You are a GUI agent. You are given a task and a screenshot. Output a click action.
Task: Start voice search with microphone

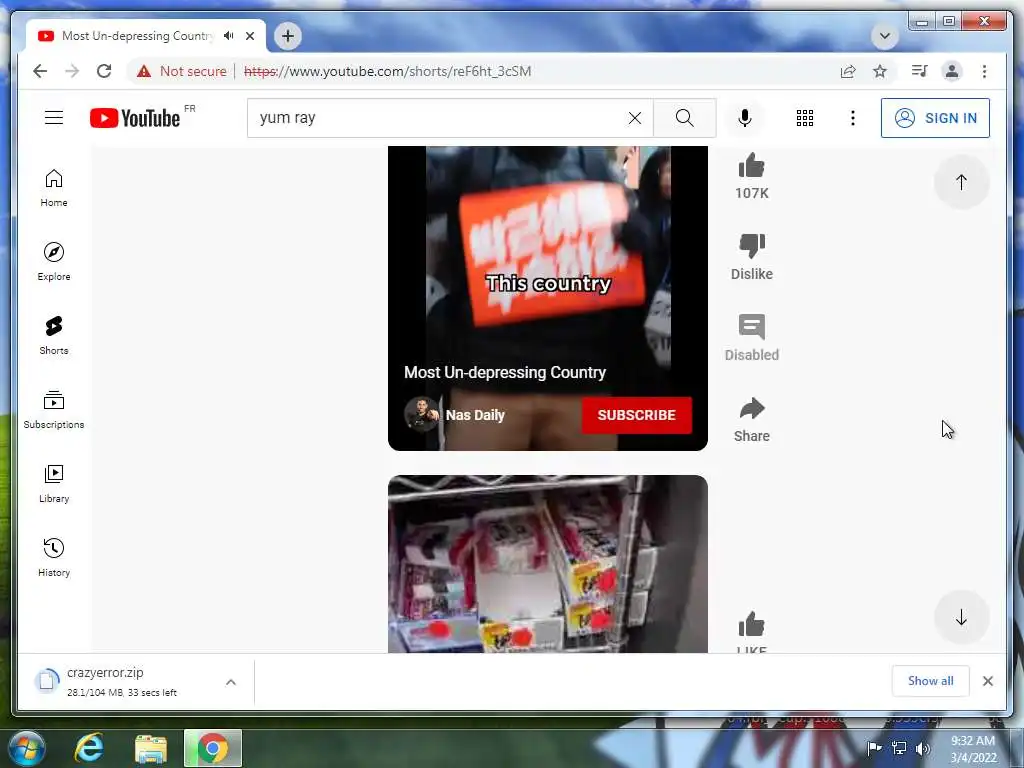[744, 118]
